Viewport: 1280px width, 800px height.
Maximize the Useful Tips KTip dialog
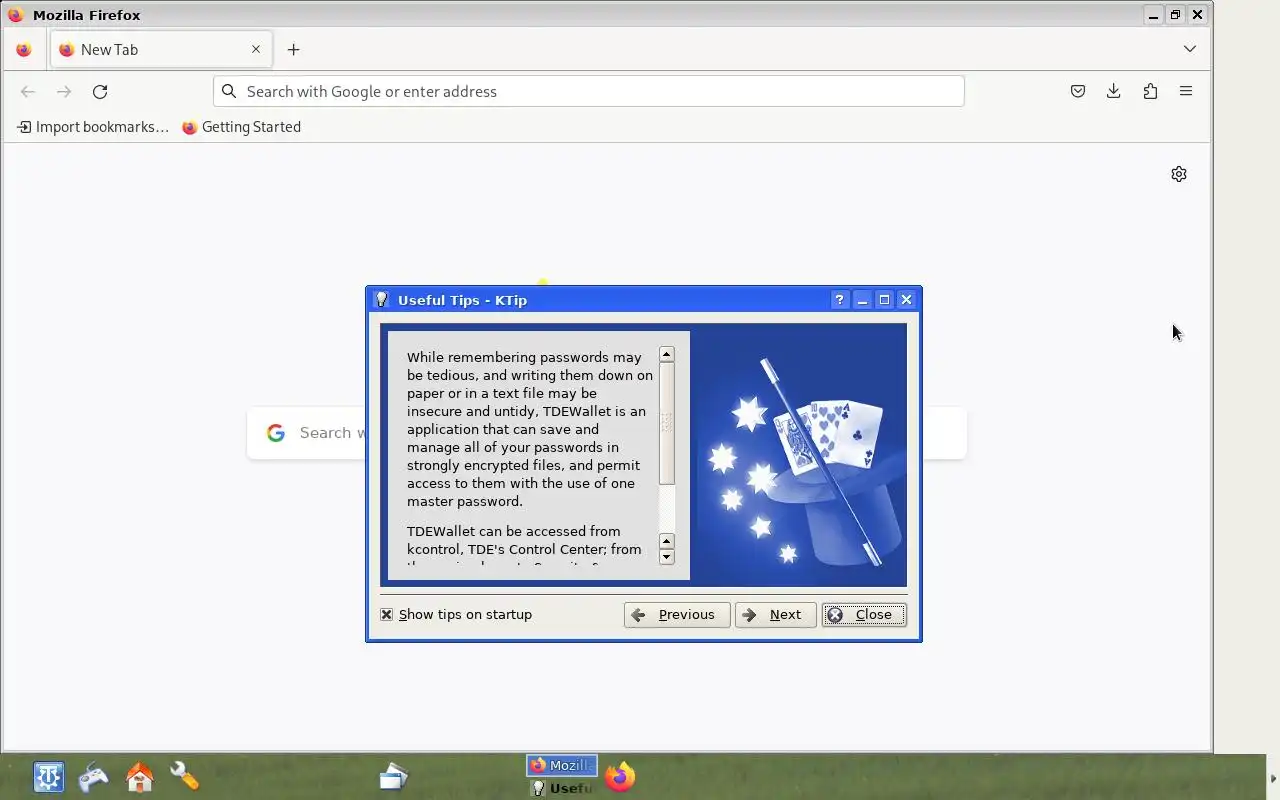click(884, 300)
